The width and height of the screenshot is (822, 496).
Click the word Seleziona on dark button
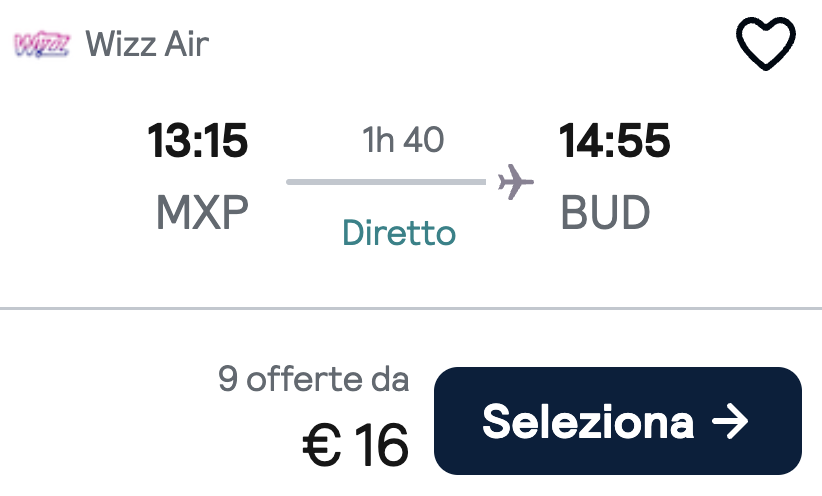(x=588, y=422)
